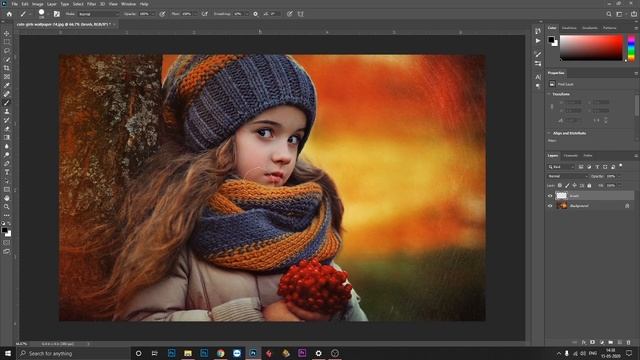Collapse the Transform section

(x=549, y=94)
